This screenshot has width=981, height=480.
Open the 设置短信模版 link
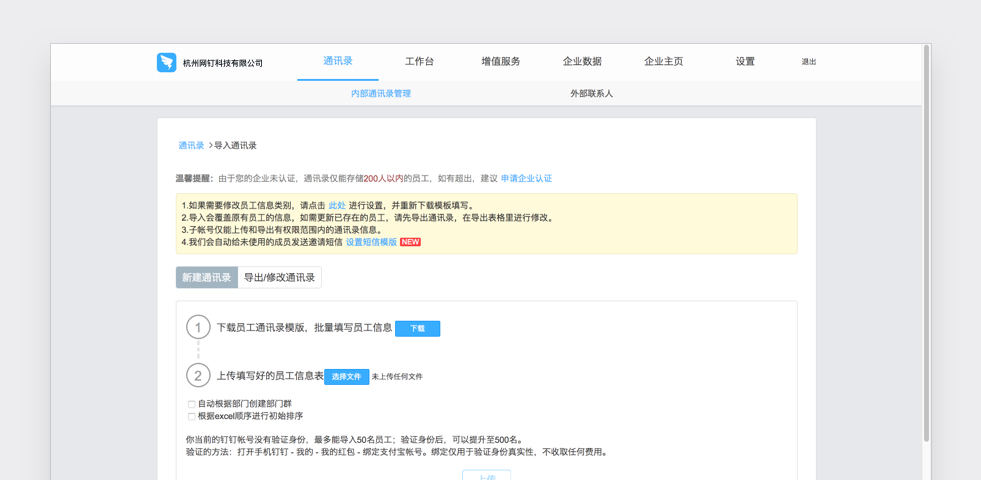click(x=372, y=242)
